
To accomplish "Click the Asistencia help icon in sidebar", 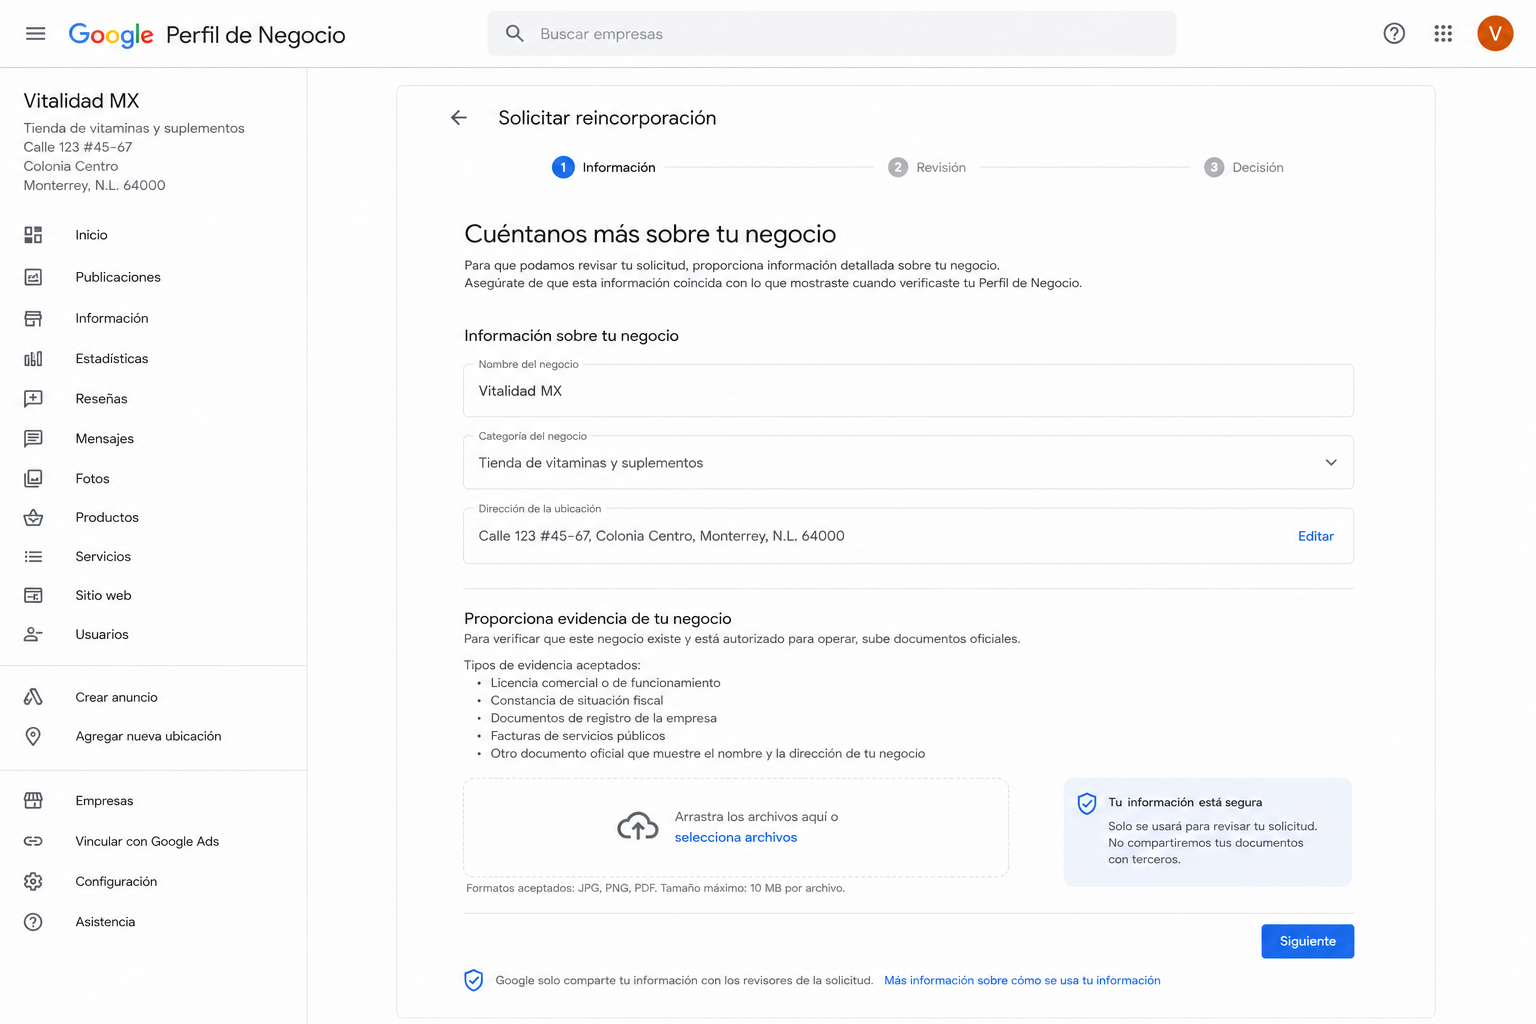I will (x=33, y=922).
